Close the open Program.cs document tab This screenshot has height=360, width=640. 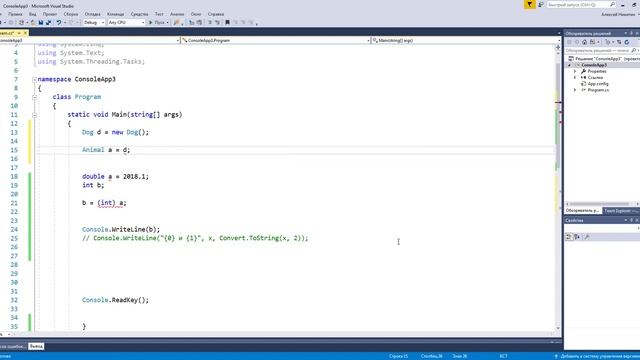coord(25,33)
